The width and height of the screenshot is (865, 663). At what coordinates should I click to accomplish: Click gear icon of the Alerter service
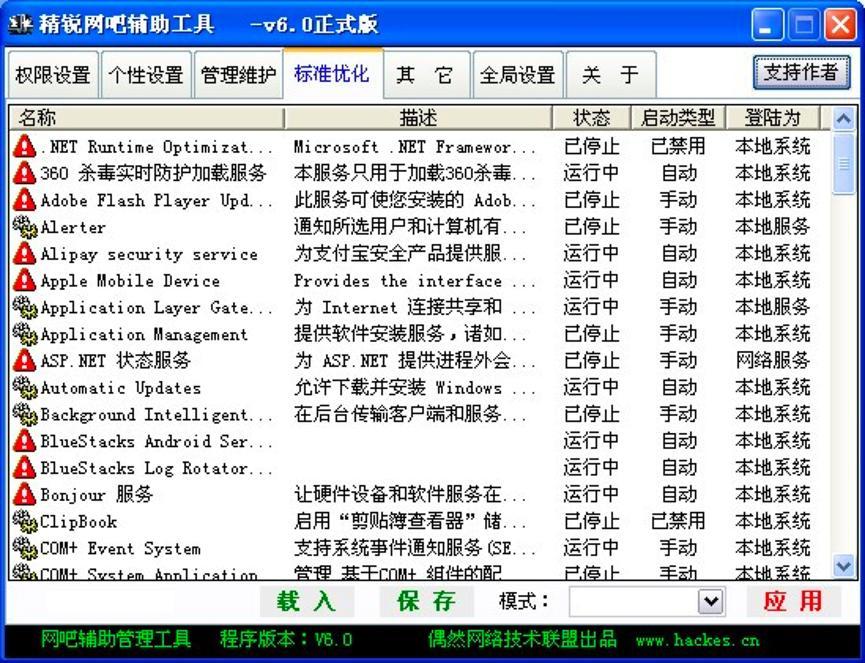pyautogui.click(x=24, y=227)
